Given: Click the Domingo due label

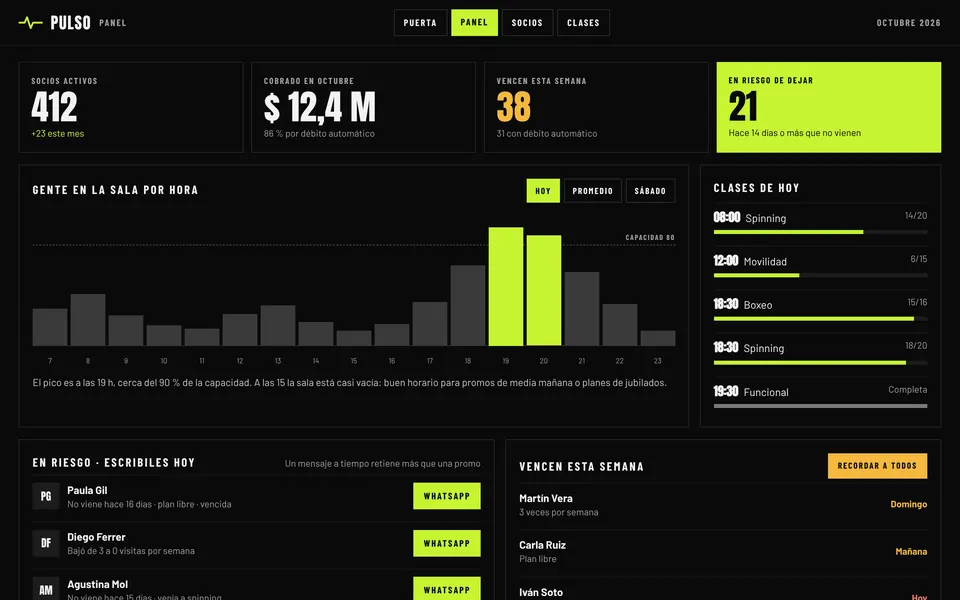Looking at the screenshot, I should tap(909, 504).
